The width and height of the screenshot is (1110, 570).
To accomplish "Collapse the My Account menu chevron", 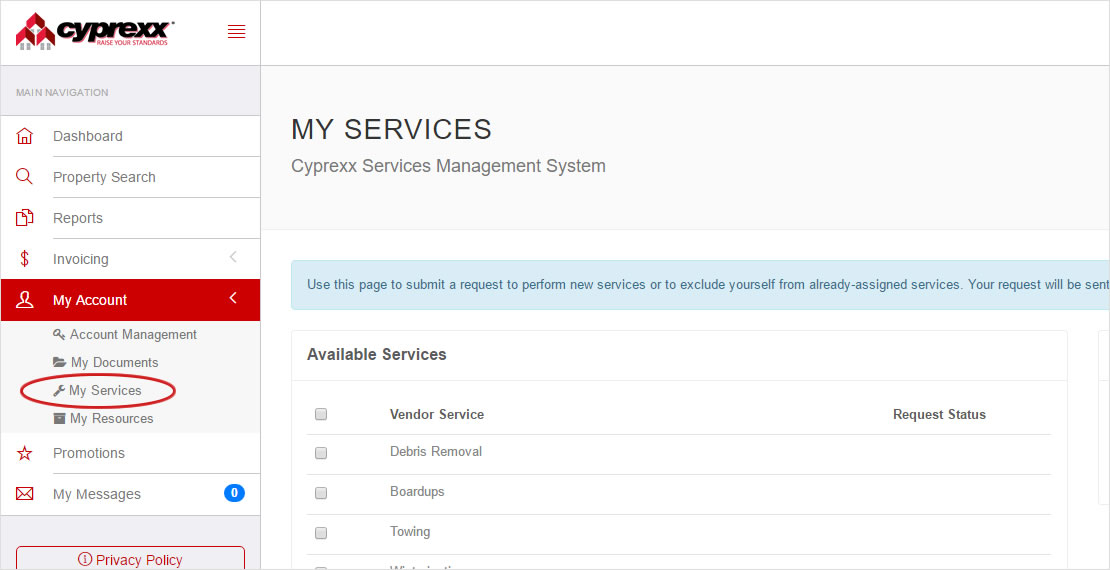I will click(x=233, y=299).
